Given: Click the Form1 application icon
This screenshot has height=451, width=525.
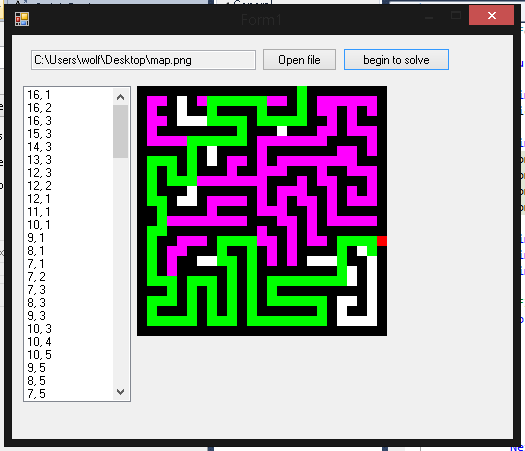Looking at the screenshot, I should [x=22, y=19].
